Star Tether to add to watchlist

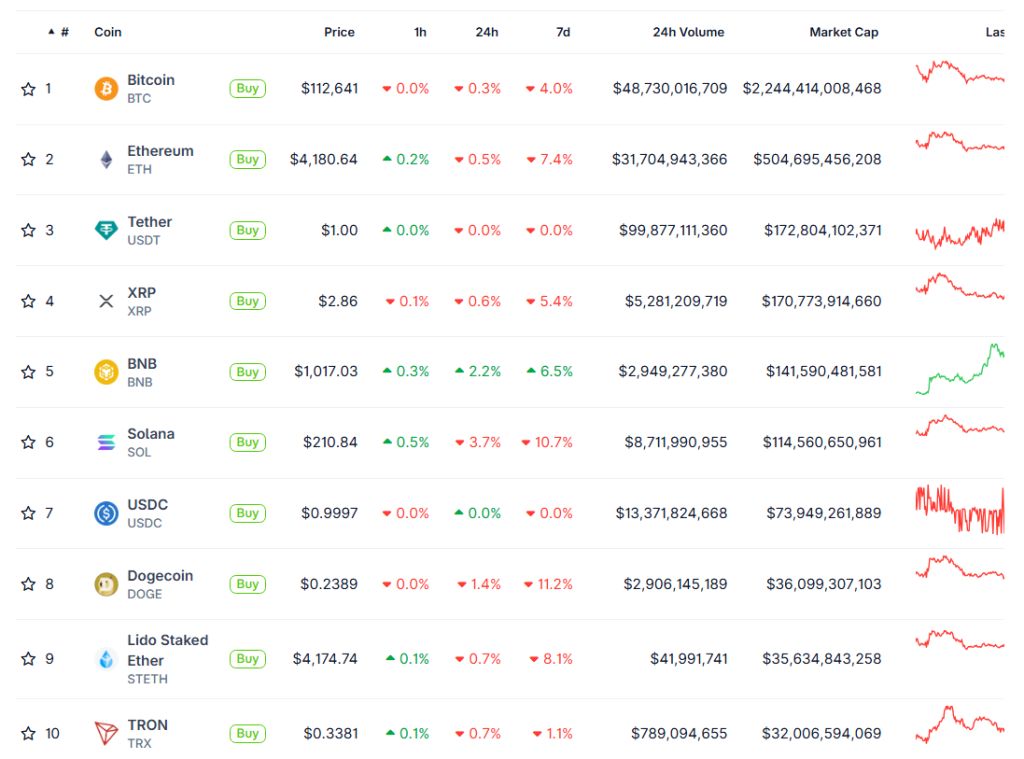28,230
